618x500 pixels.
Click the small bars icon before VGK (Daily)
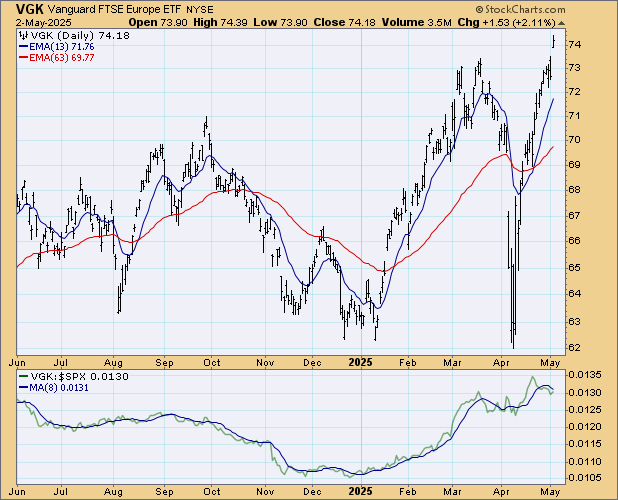(x=24, y=35)
